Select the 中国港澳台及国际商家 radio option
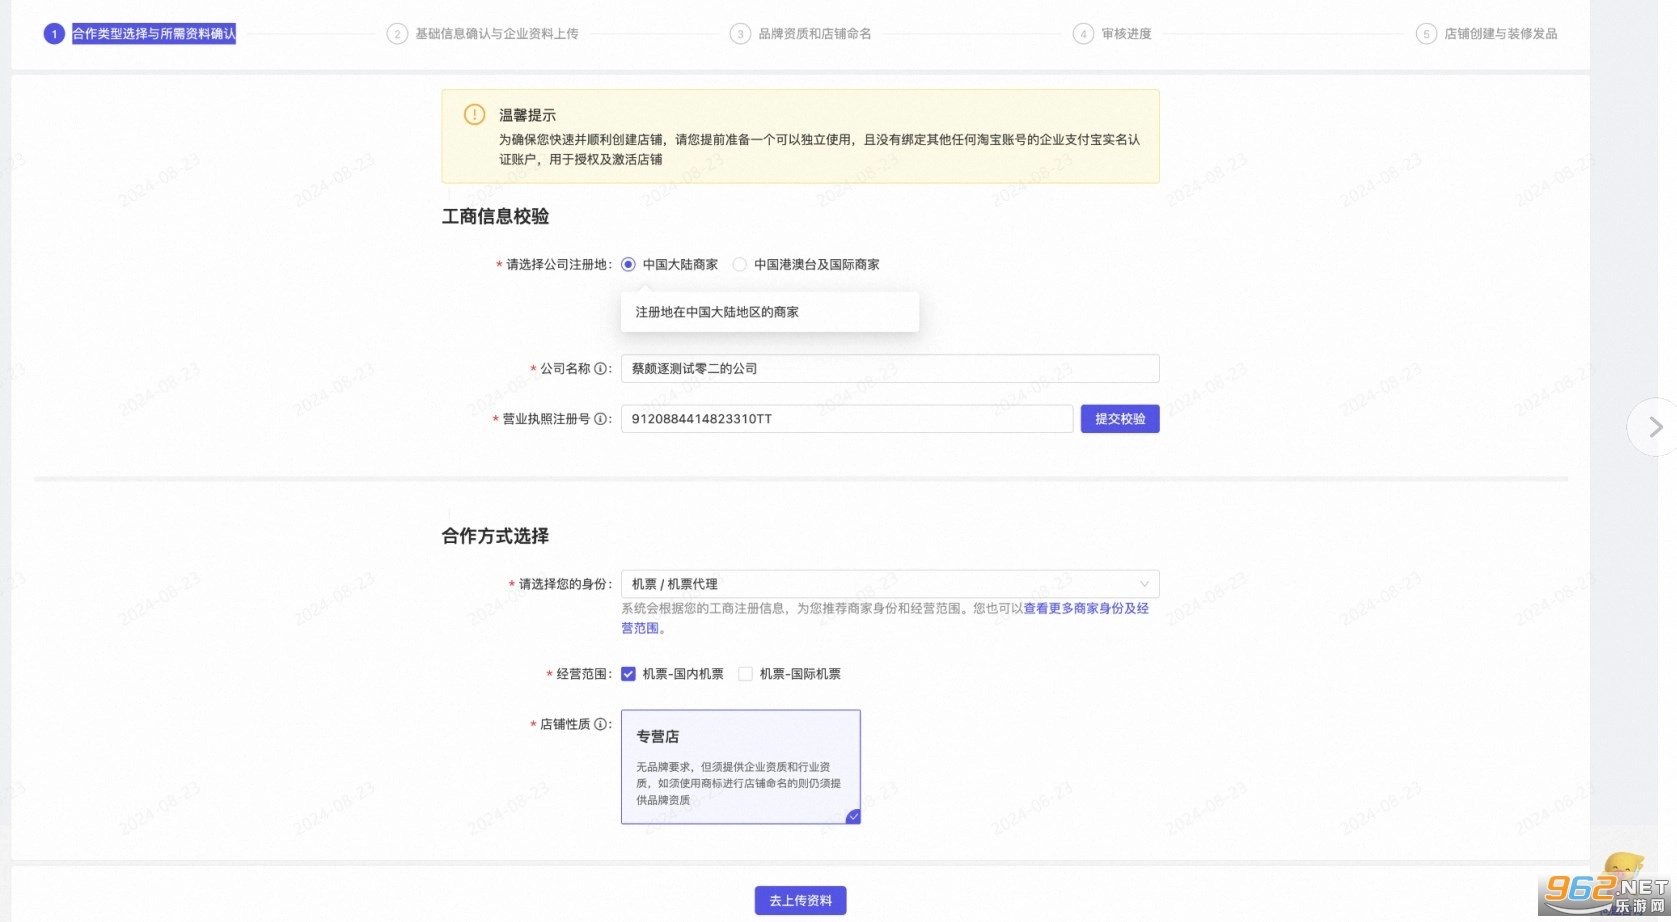Viewport: 1677px width, 922px height. tap(740, 265)
